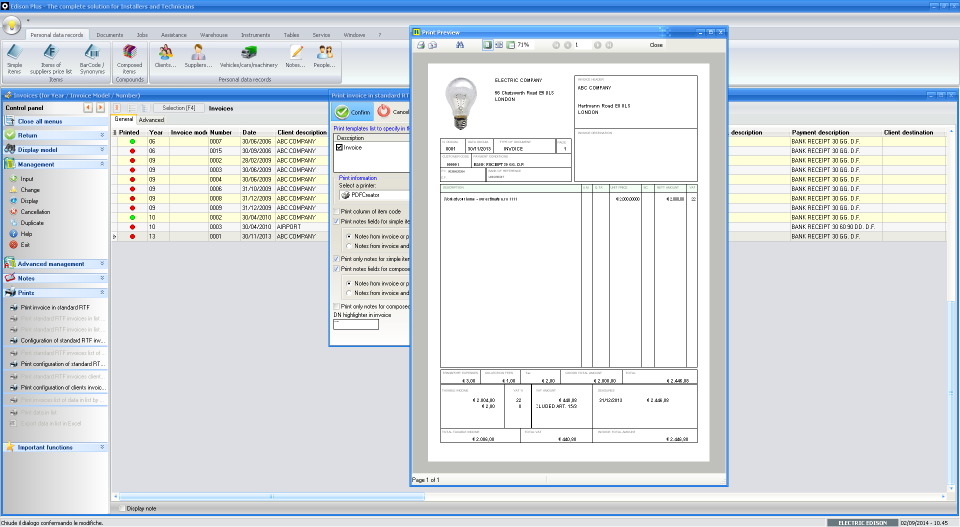Open the Instruments ribbon tab
Screen dimensions: 960x527
tap(255, 35)
